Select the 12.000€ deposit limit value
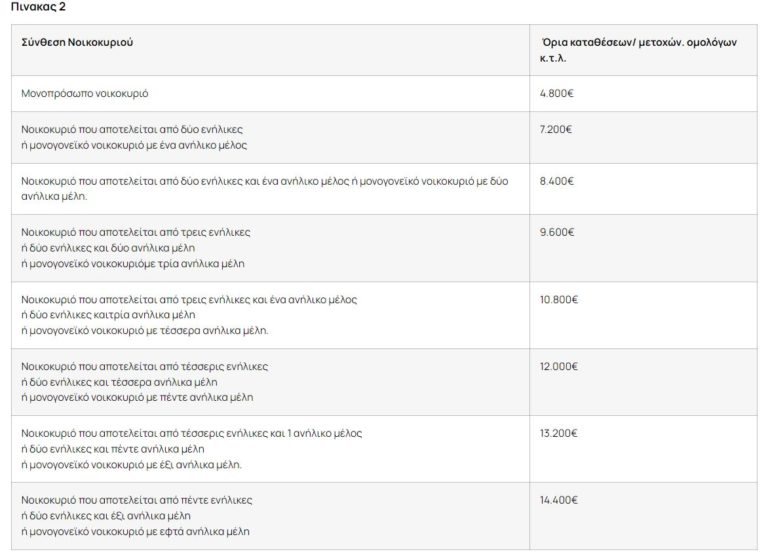The width and height of the screenshot is (768, 556). [x=559, y=366]
